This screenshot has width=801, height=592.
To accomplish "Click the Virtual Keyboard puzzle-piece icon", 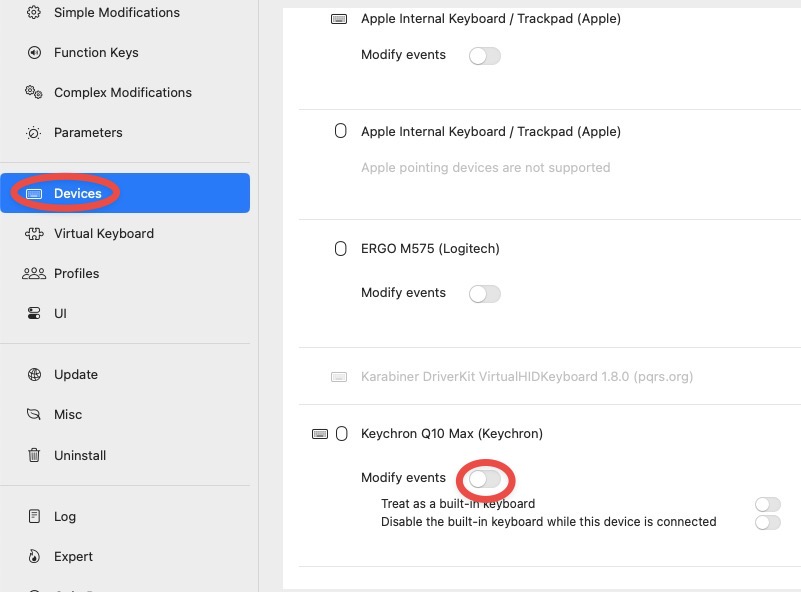I will (x=34, y=234).
